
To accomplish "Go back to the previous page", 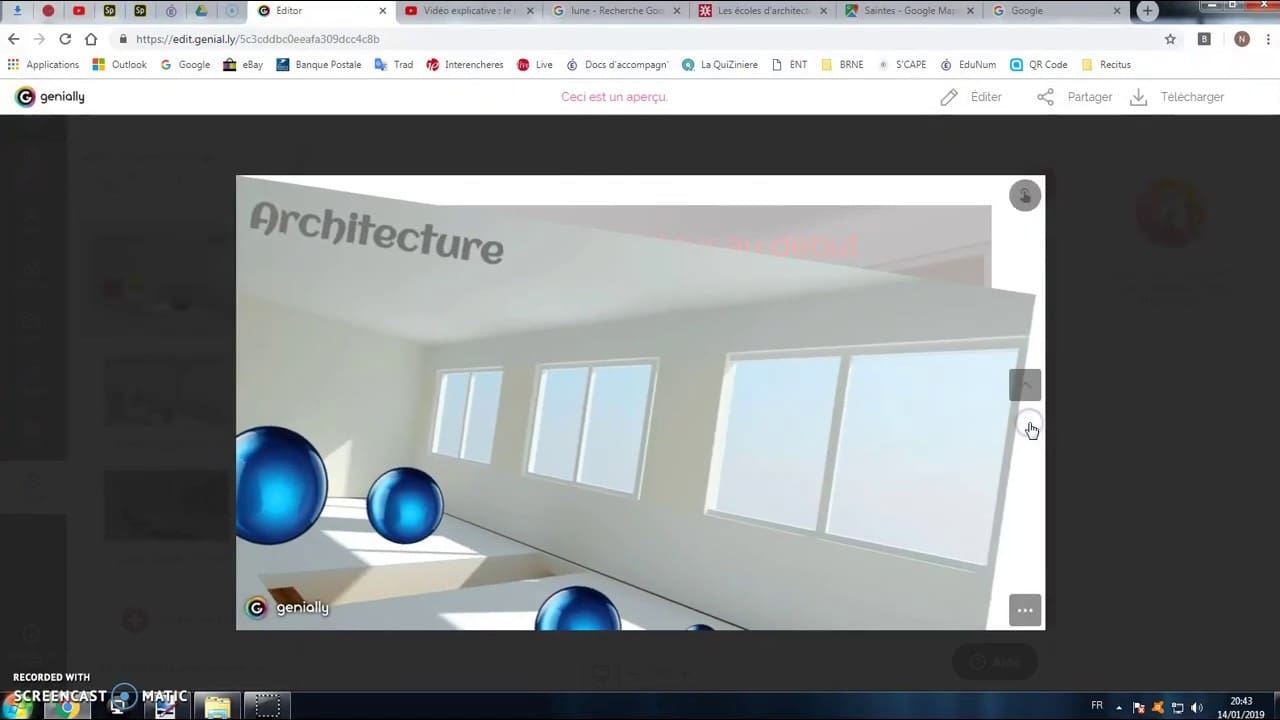I will click(x=13, y=39).
